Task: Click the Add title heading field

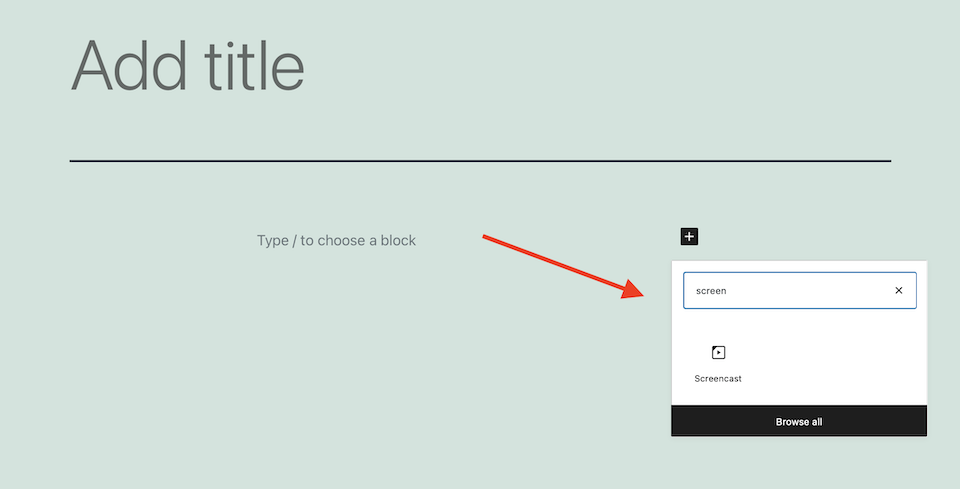Action: click(x=187, y=66)
